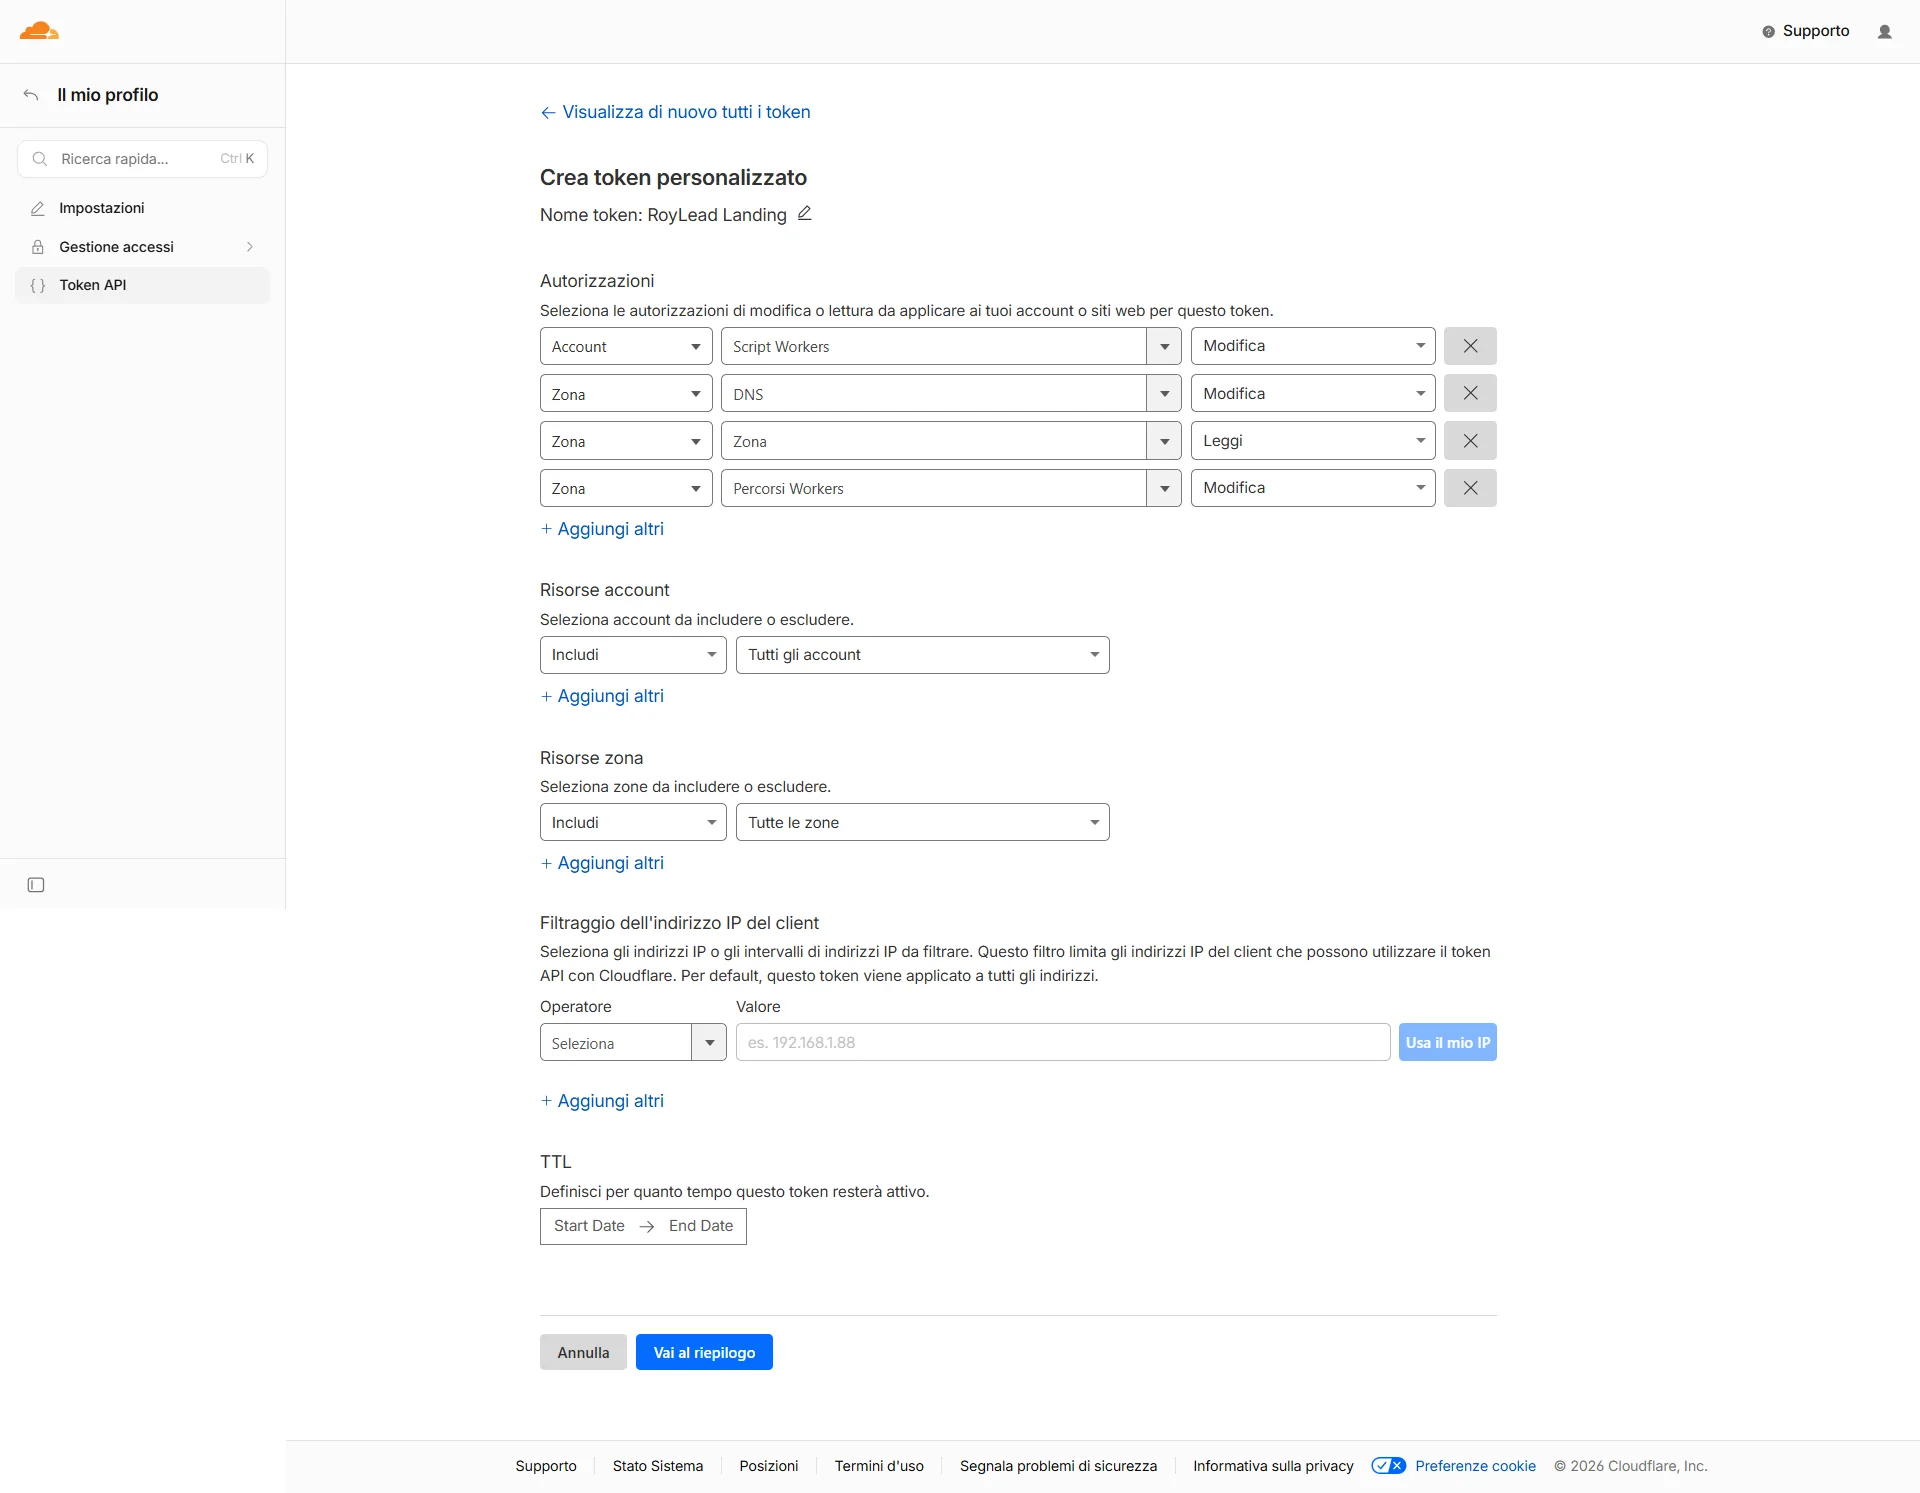Open Modifica dropdown for Percorsi Workers
This screenshot has width=1920, height=1493.
click(1313, 488)
